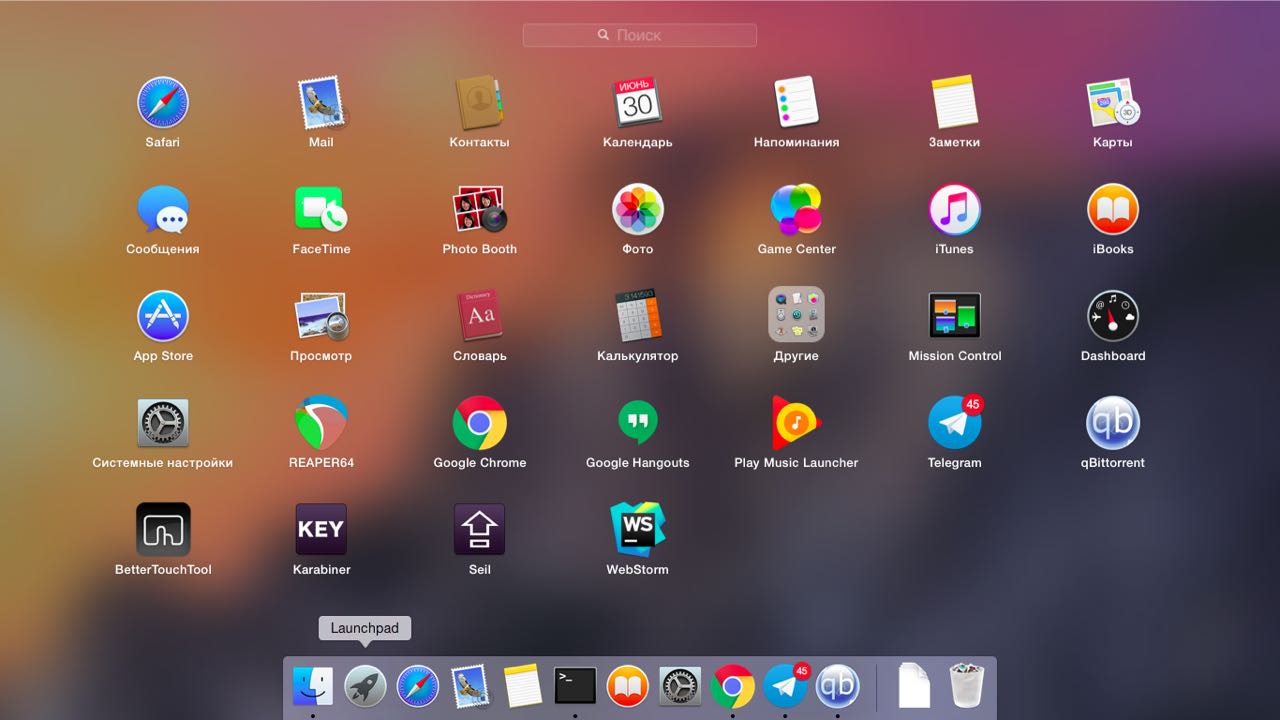Open the App Store
The image size is (1280, 720).
[x=163, y=317]
